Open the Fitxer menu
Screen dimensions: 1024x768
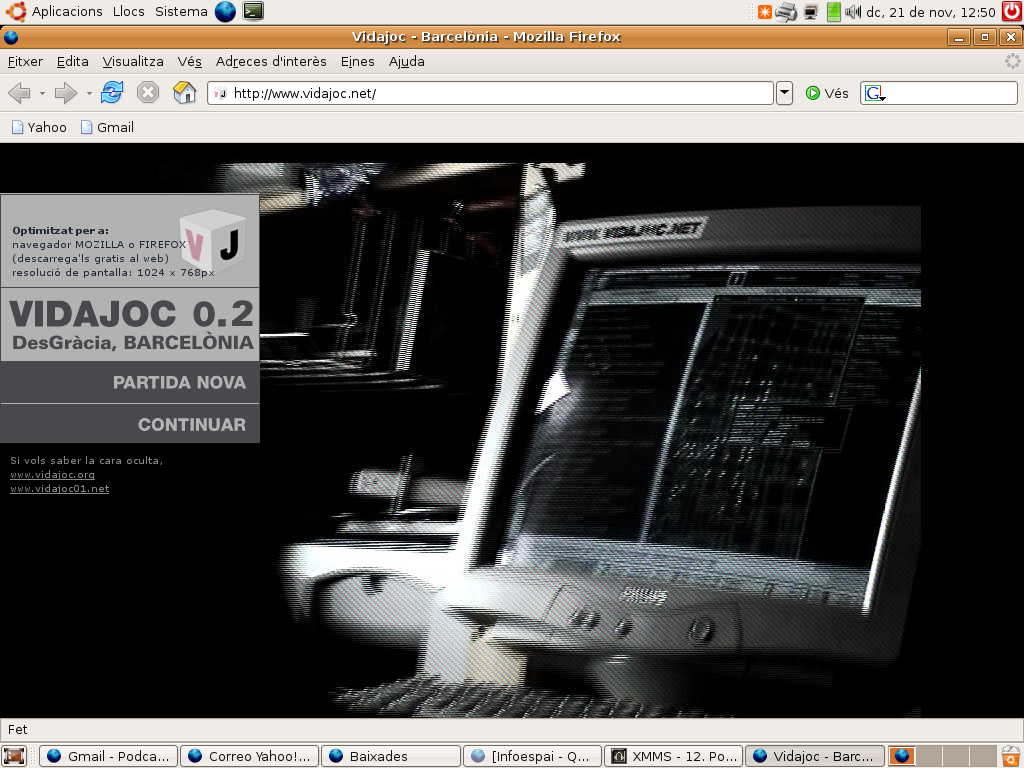pos(25,61)
